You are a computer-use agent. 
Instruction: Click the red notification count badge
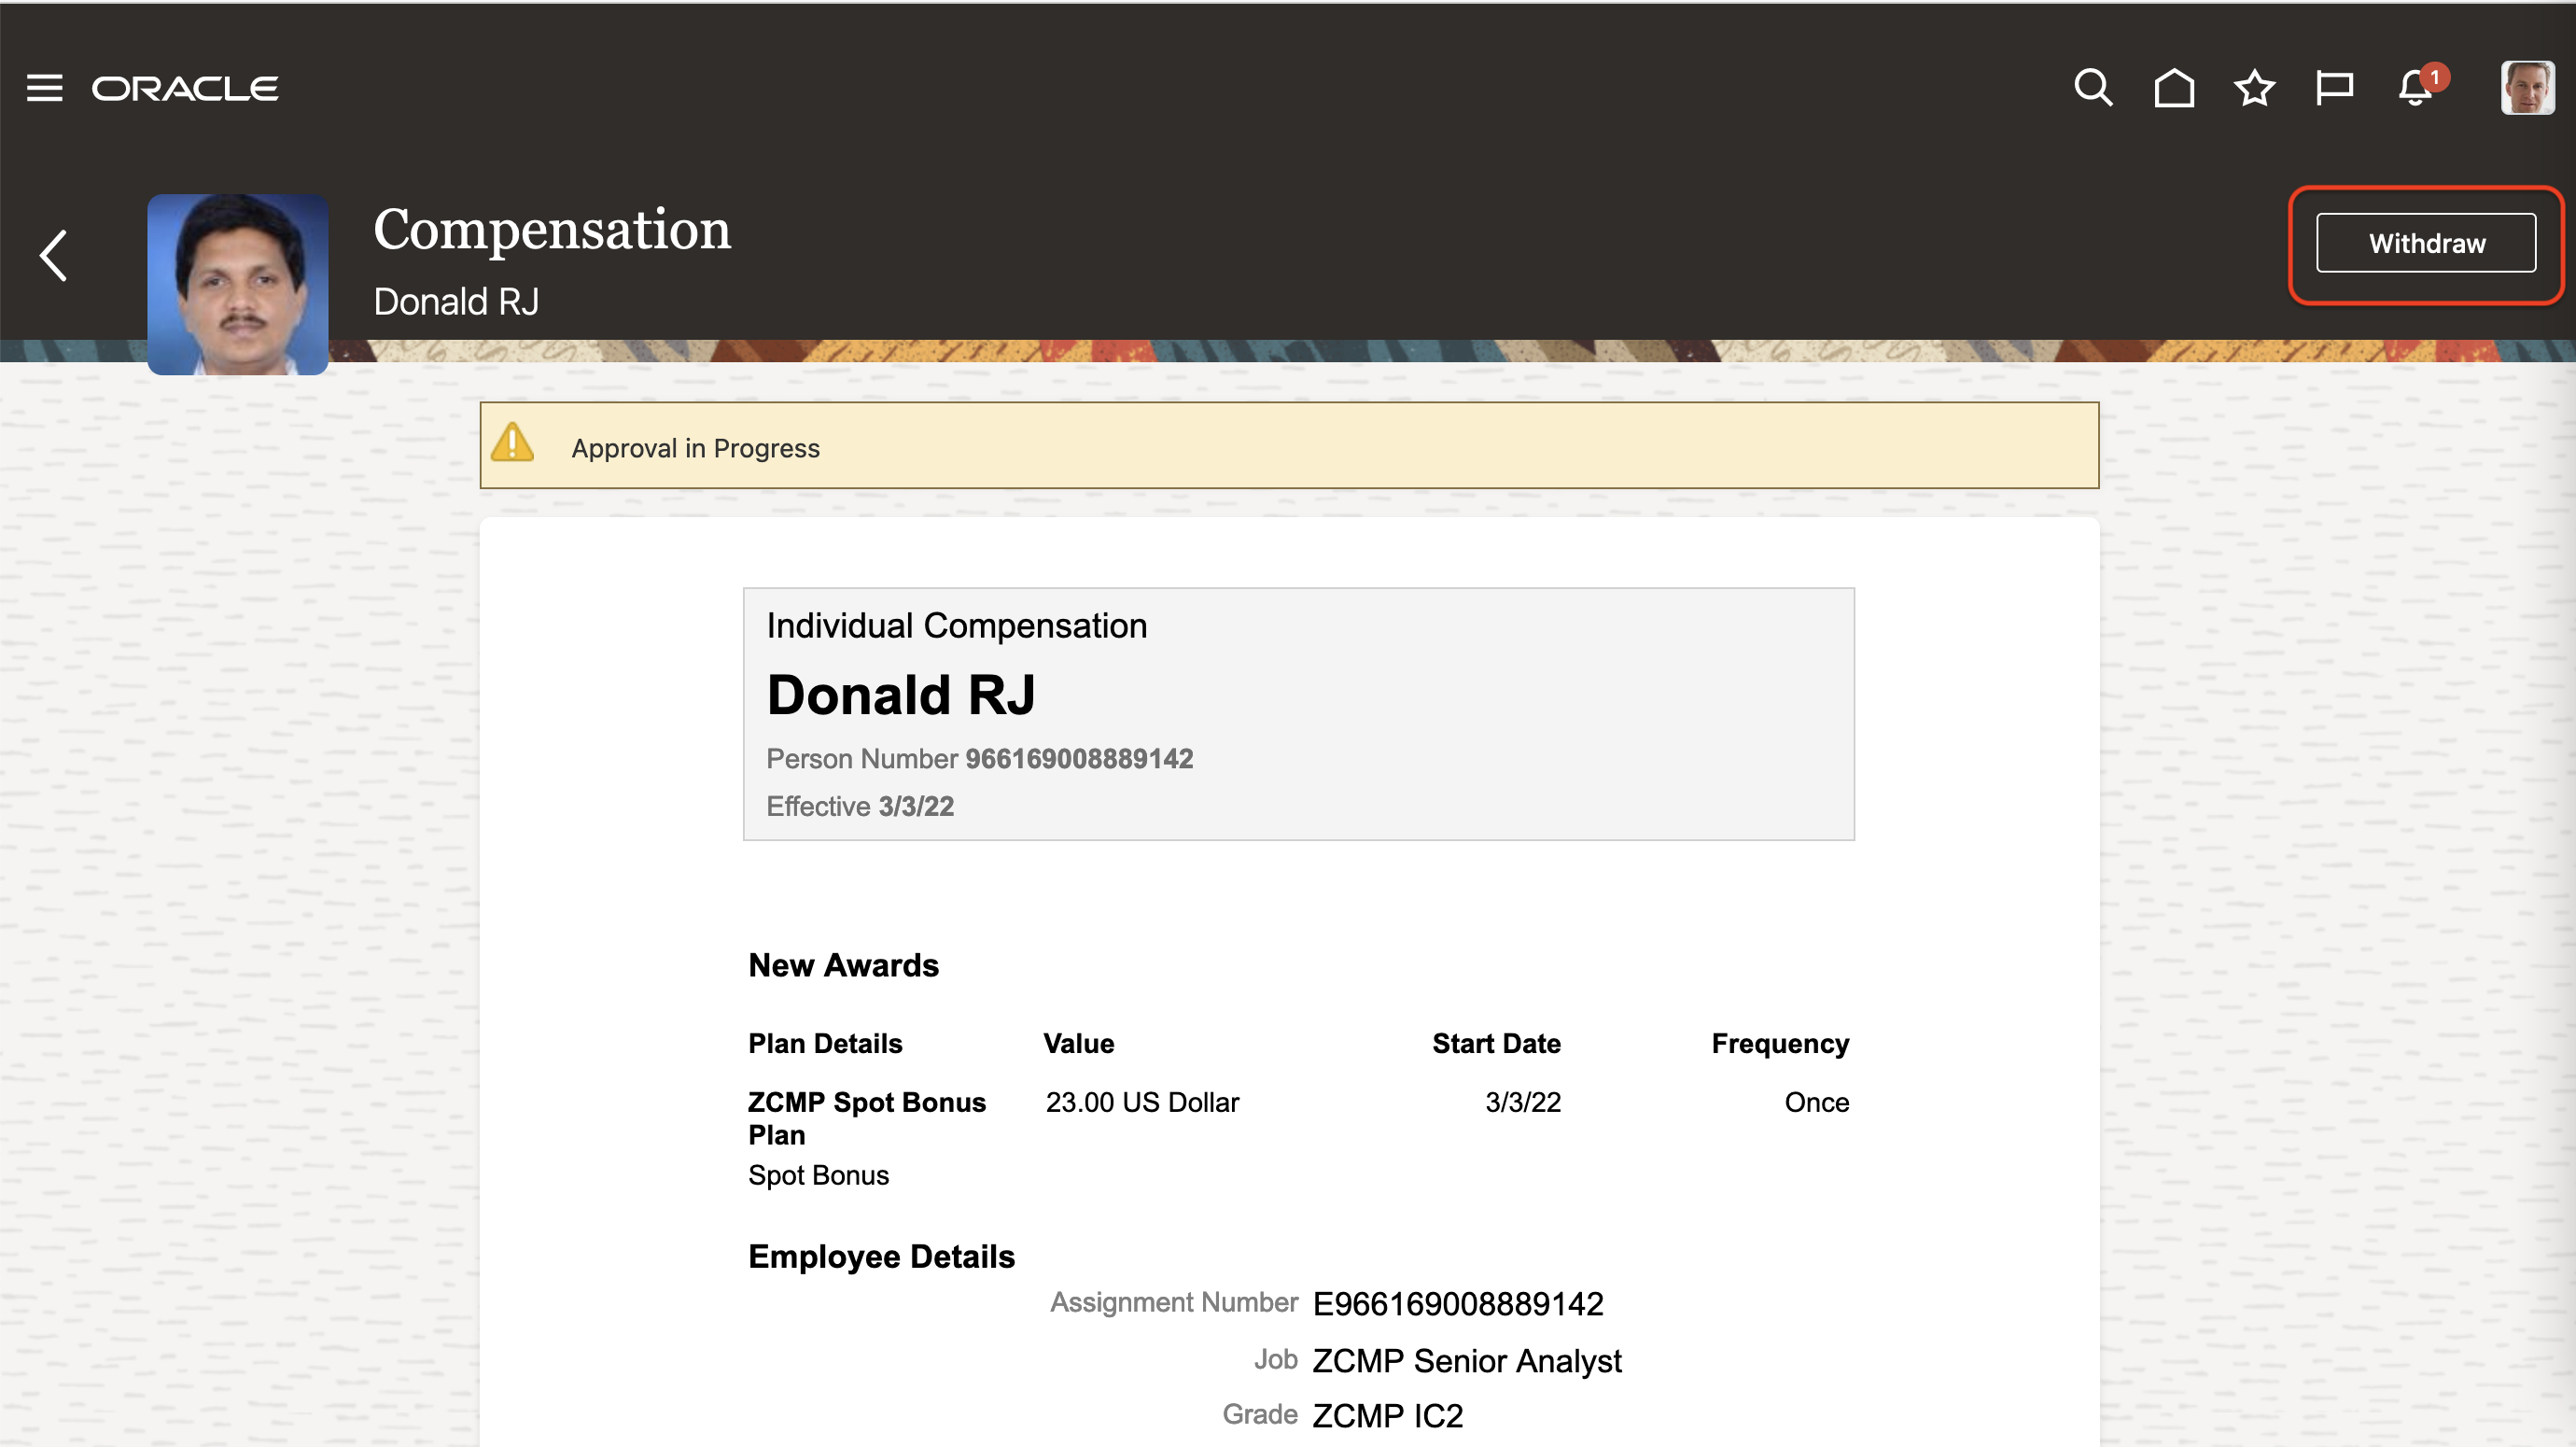click(x=2435, y=77)
